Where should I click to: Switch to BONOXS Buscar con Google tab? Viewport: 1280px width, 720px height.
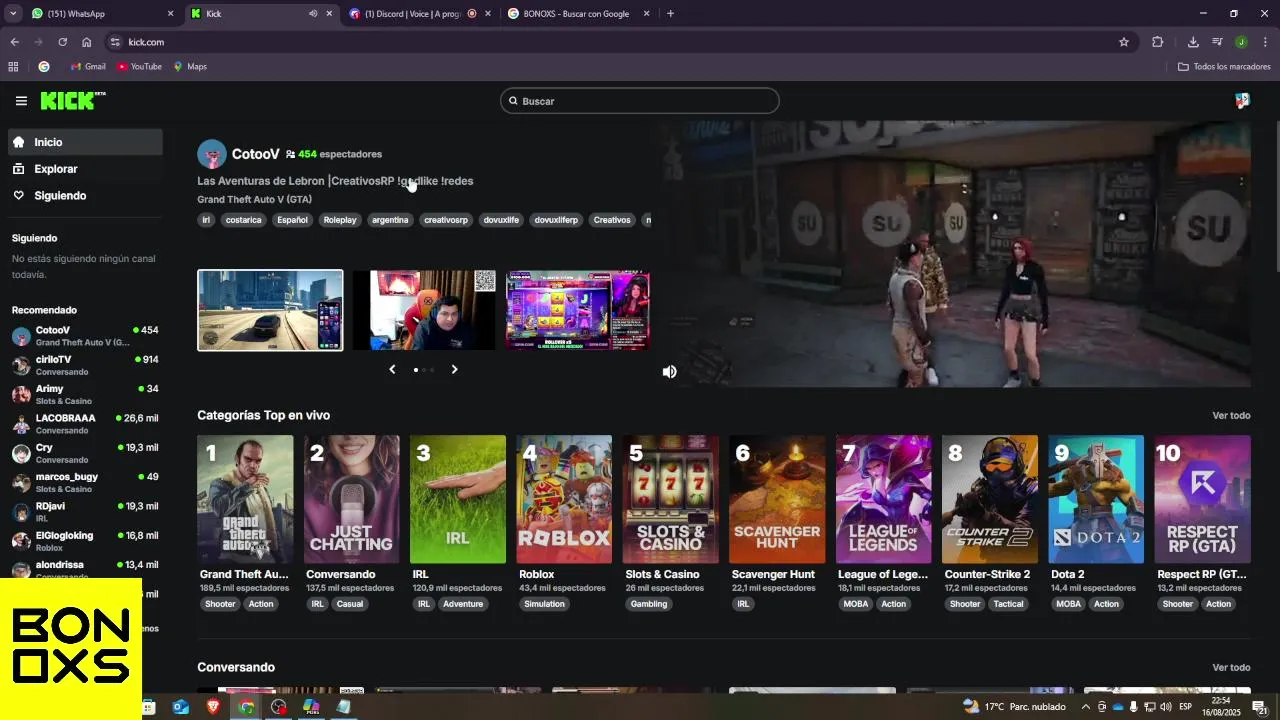point(576,14)
